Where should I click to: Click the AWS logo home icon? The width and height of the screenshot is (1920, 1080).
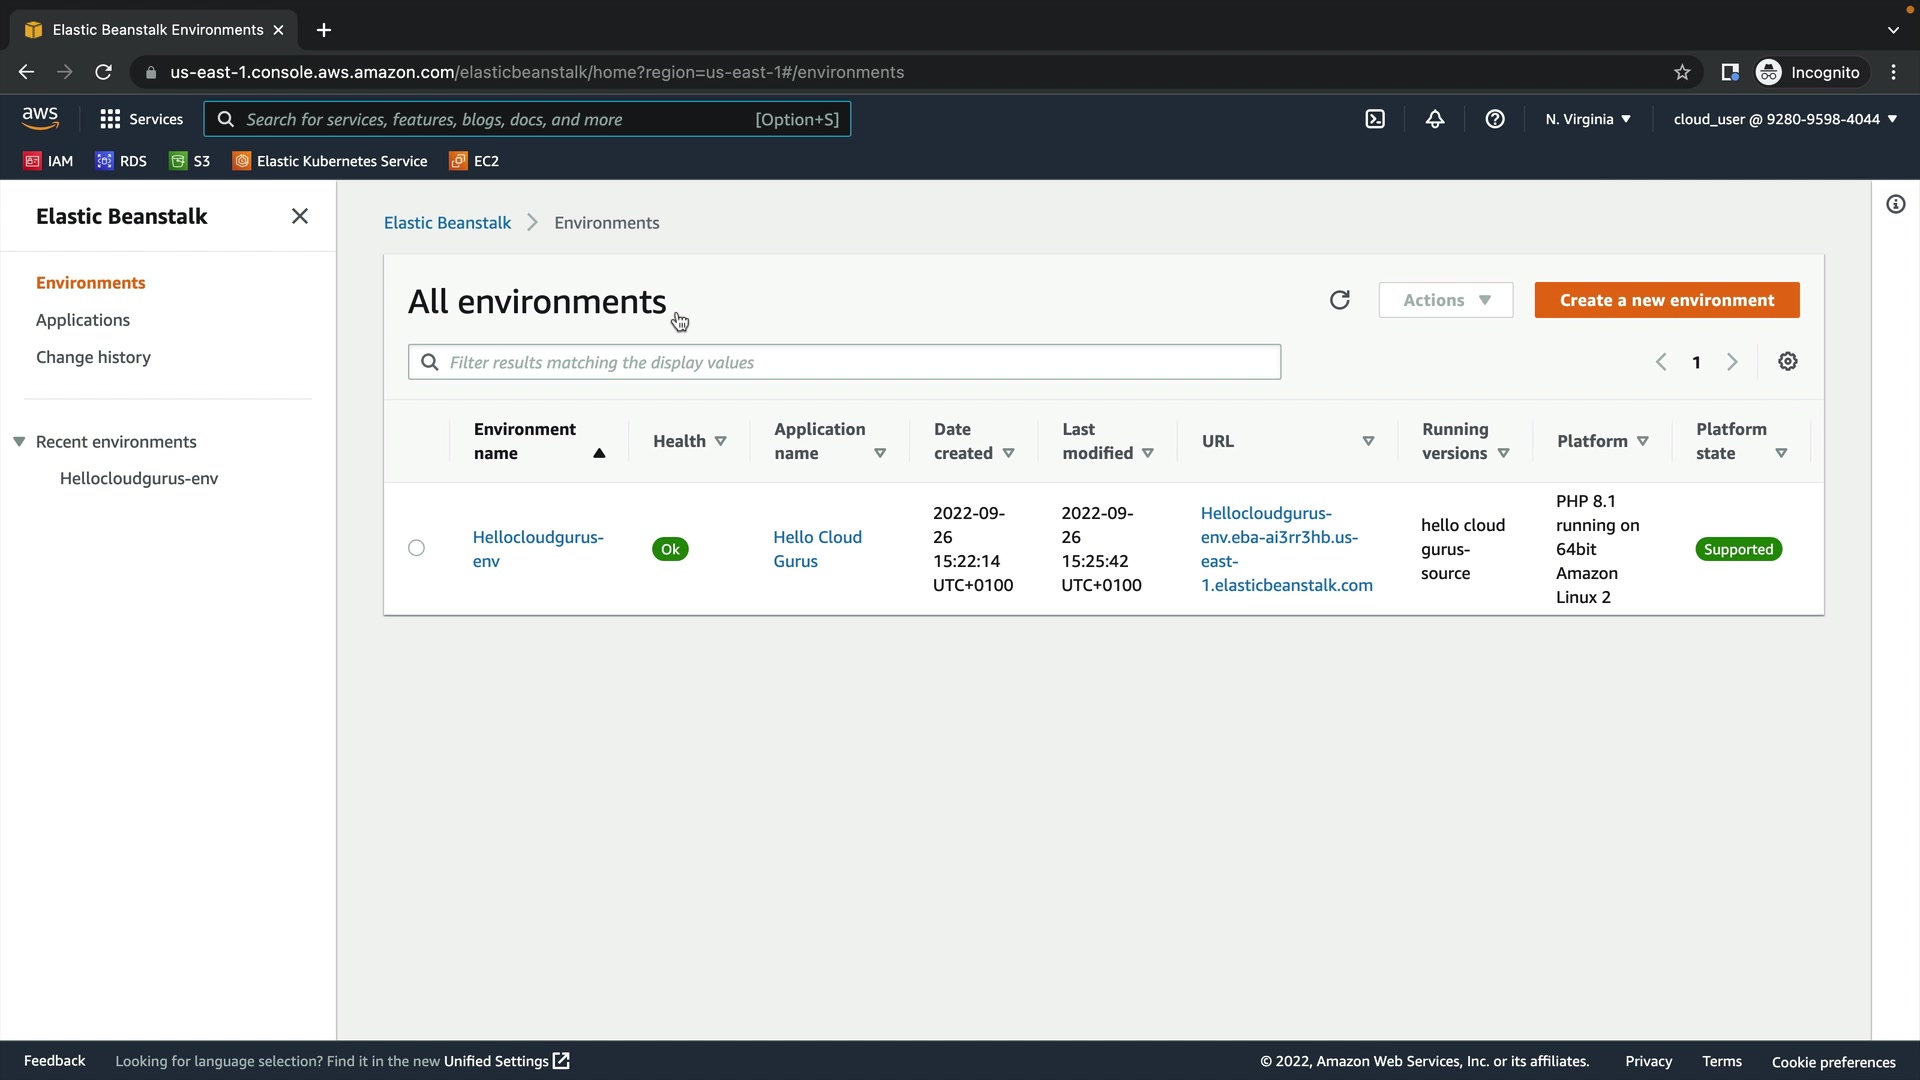point(40,118)
